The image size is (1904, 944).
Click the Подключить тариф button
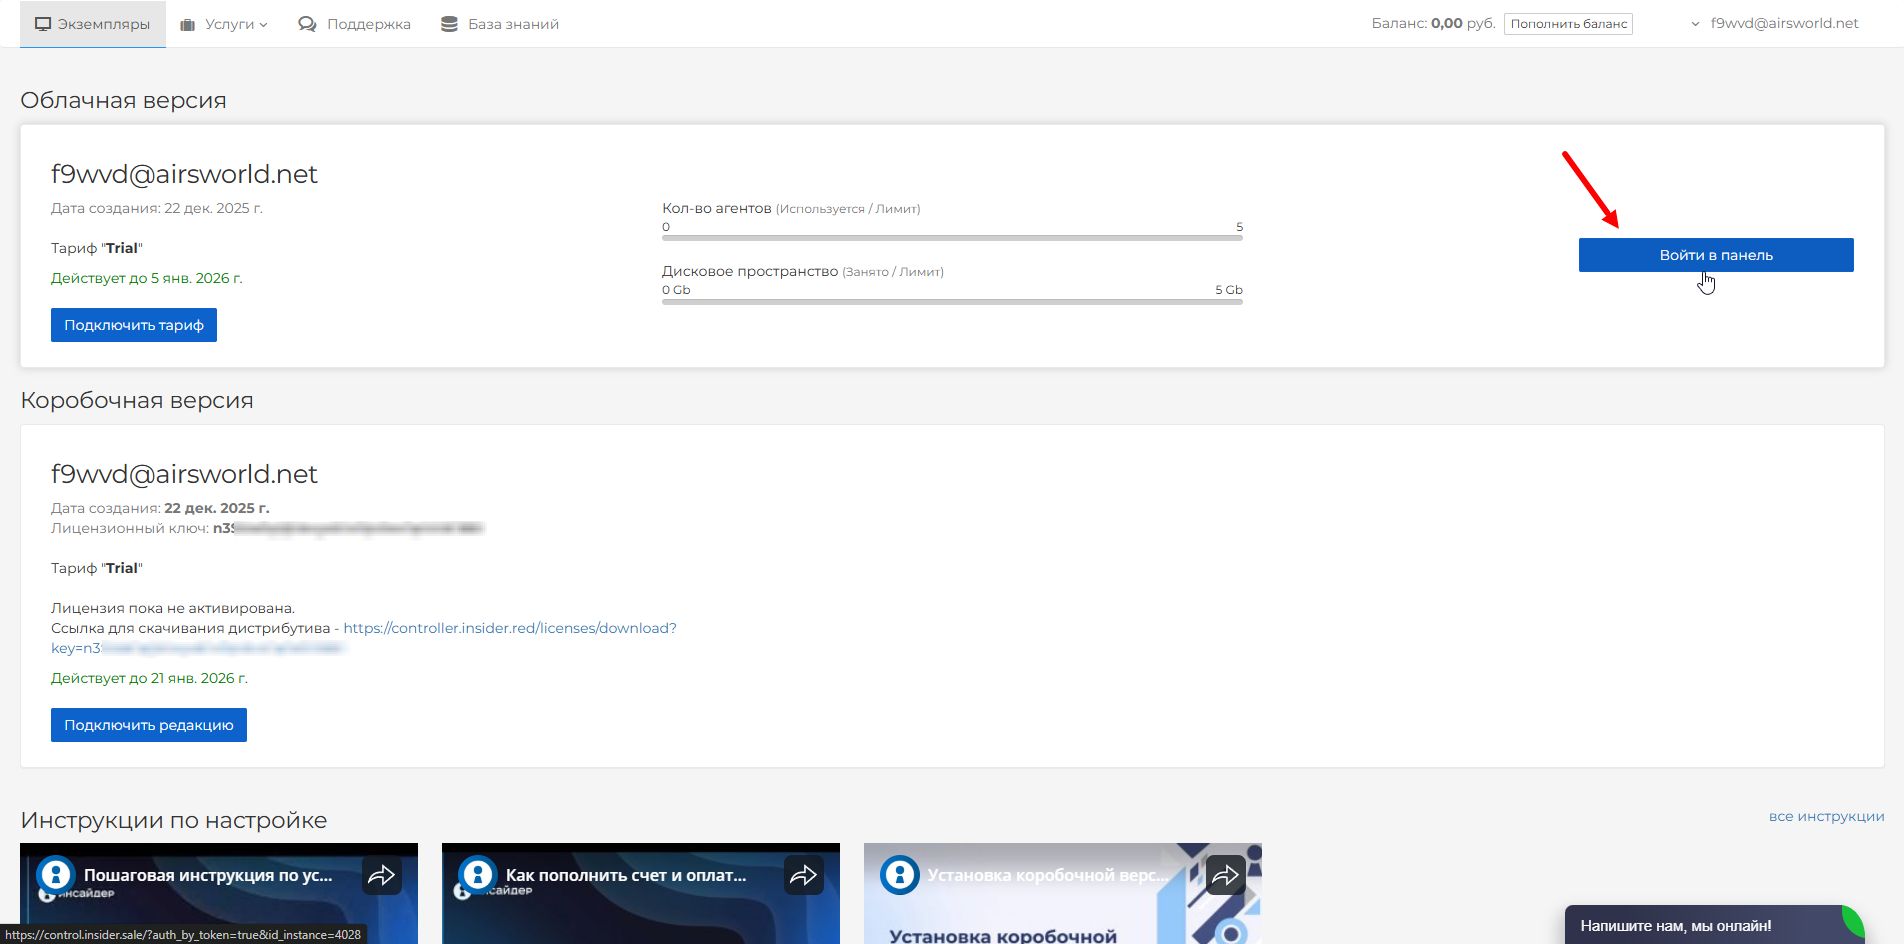(134, 325)
